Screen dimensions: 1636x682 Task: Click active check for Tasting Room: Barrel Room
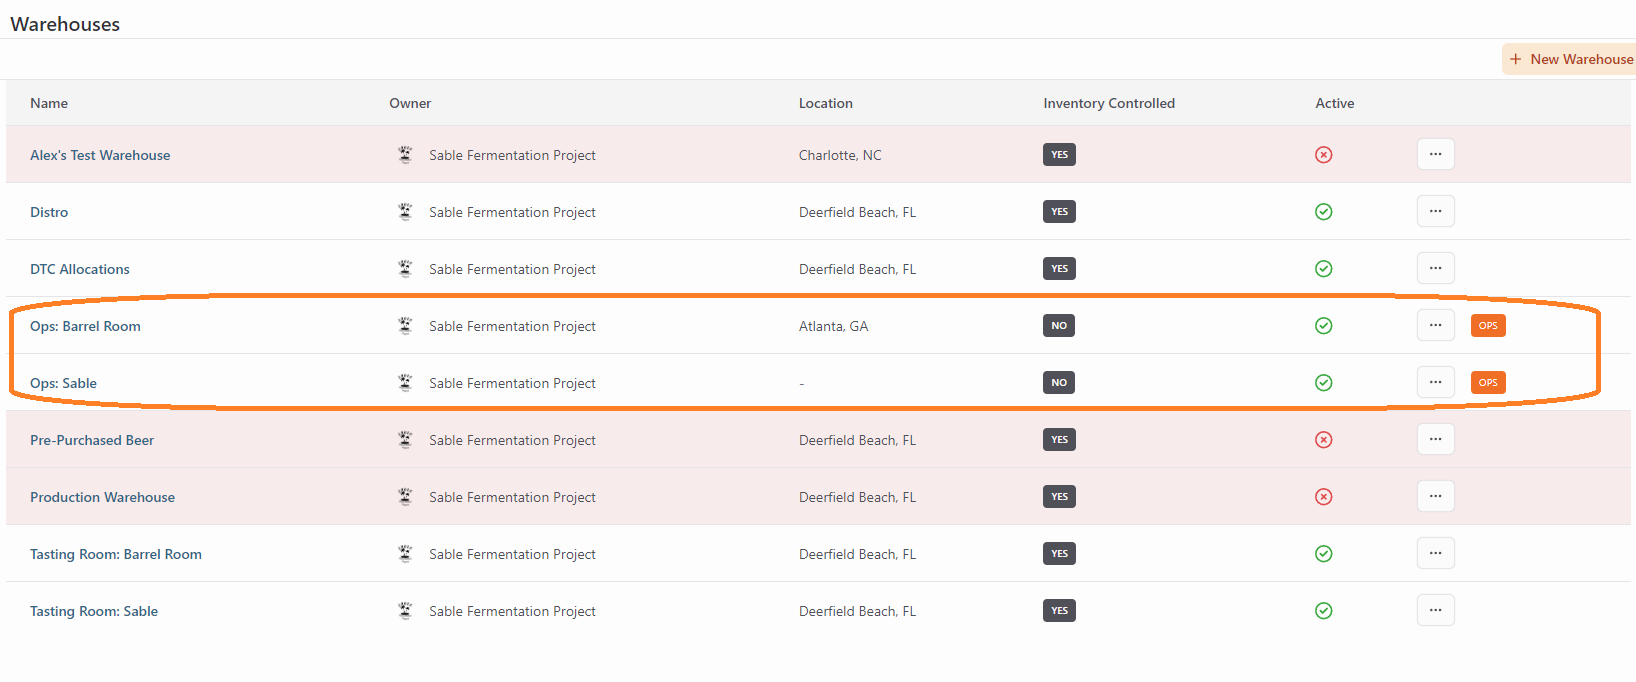pyautogui.click(x=1323, y=554)
